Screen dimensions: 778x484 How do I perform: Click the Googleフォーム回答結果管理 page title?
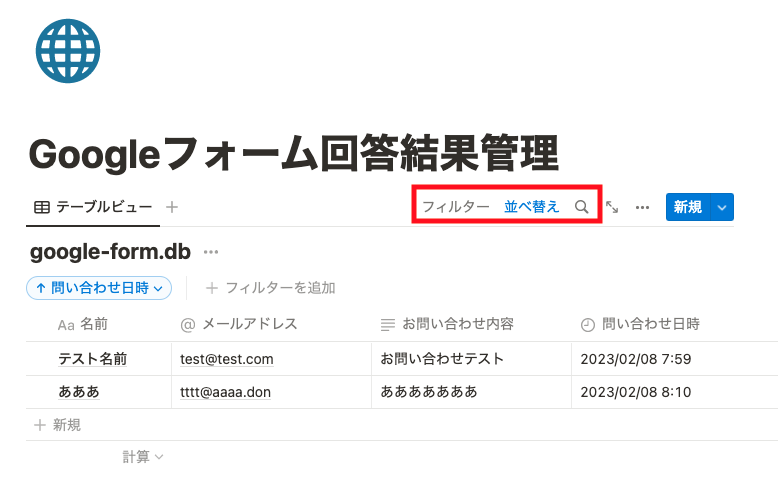click(294, 153)
